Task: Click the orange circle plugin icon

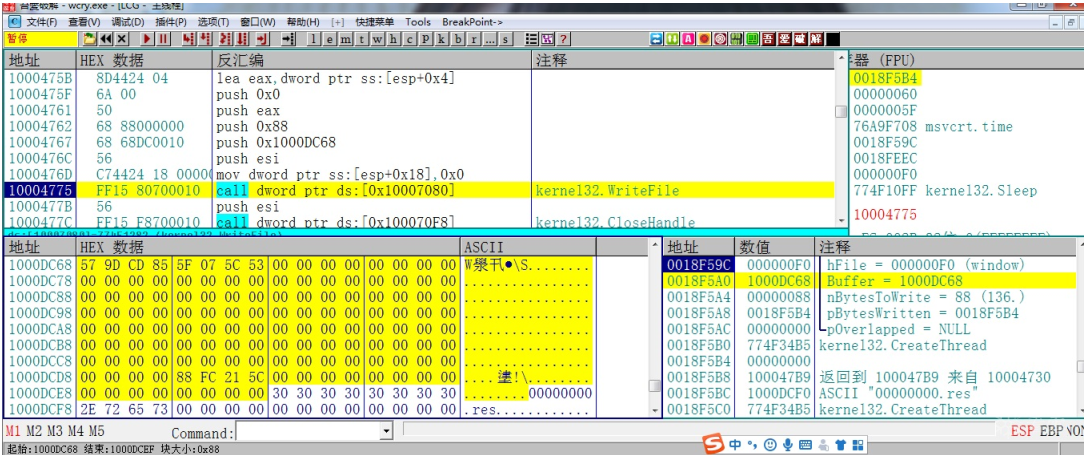Action: (704, 39)
